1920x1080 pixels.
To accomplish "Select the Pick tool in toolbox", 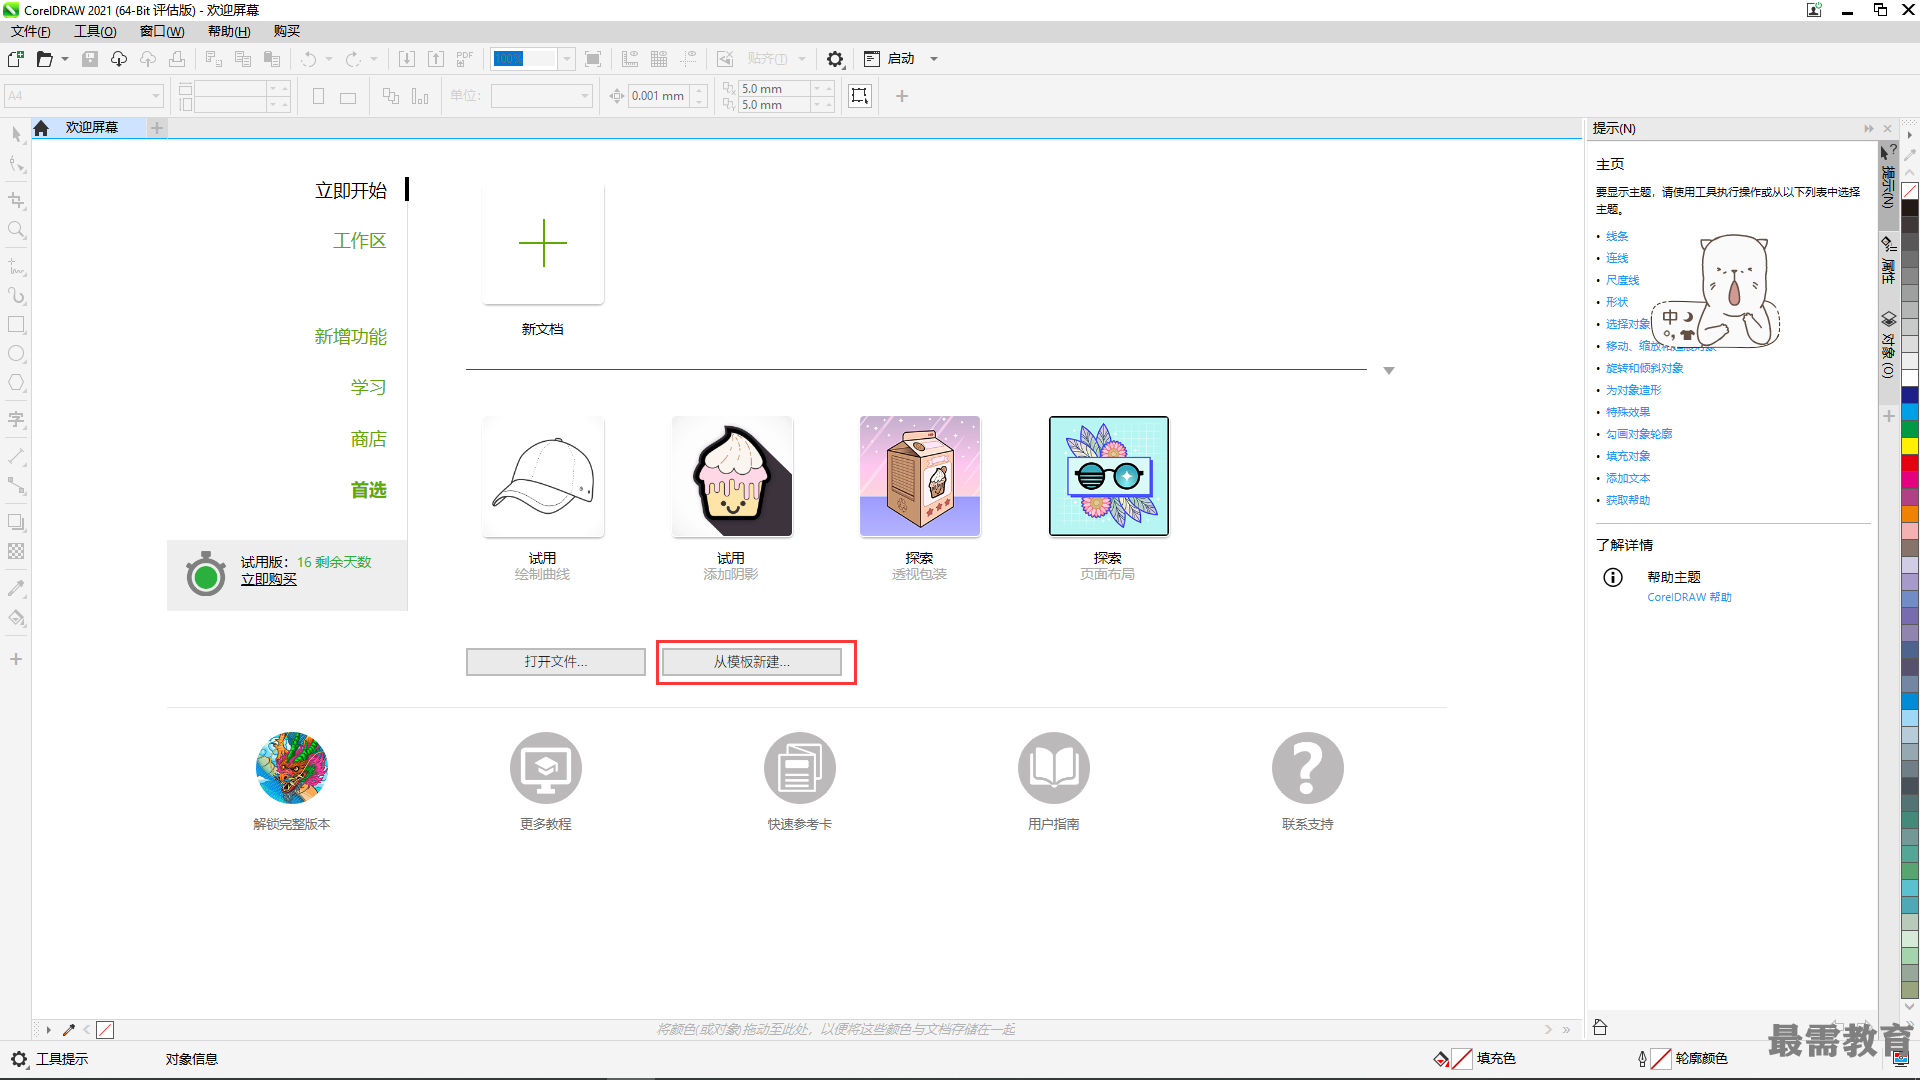I will [16, 134].
